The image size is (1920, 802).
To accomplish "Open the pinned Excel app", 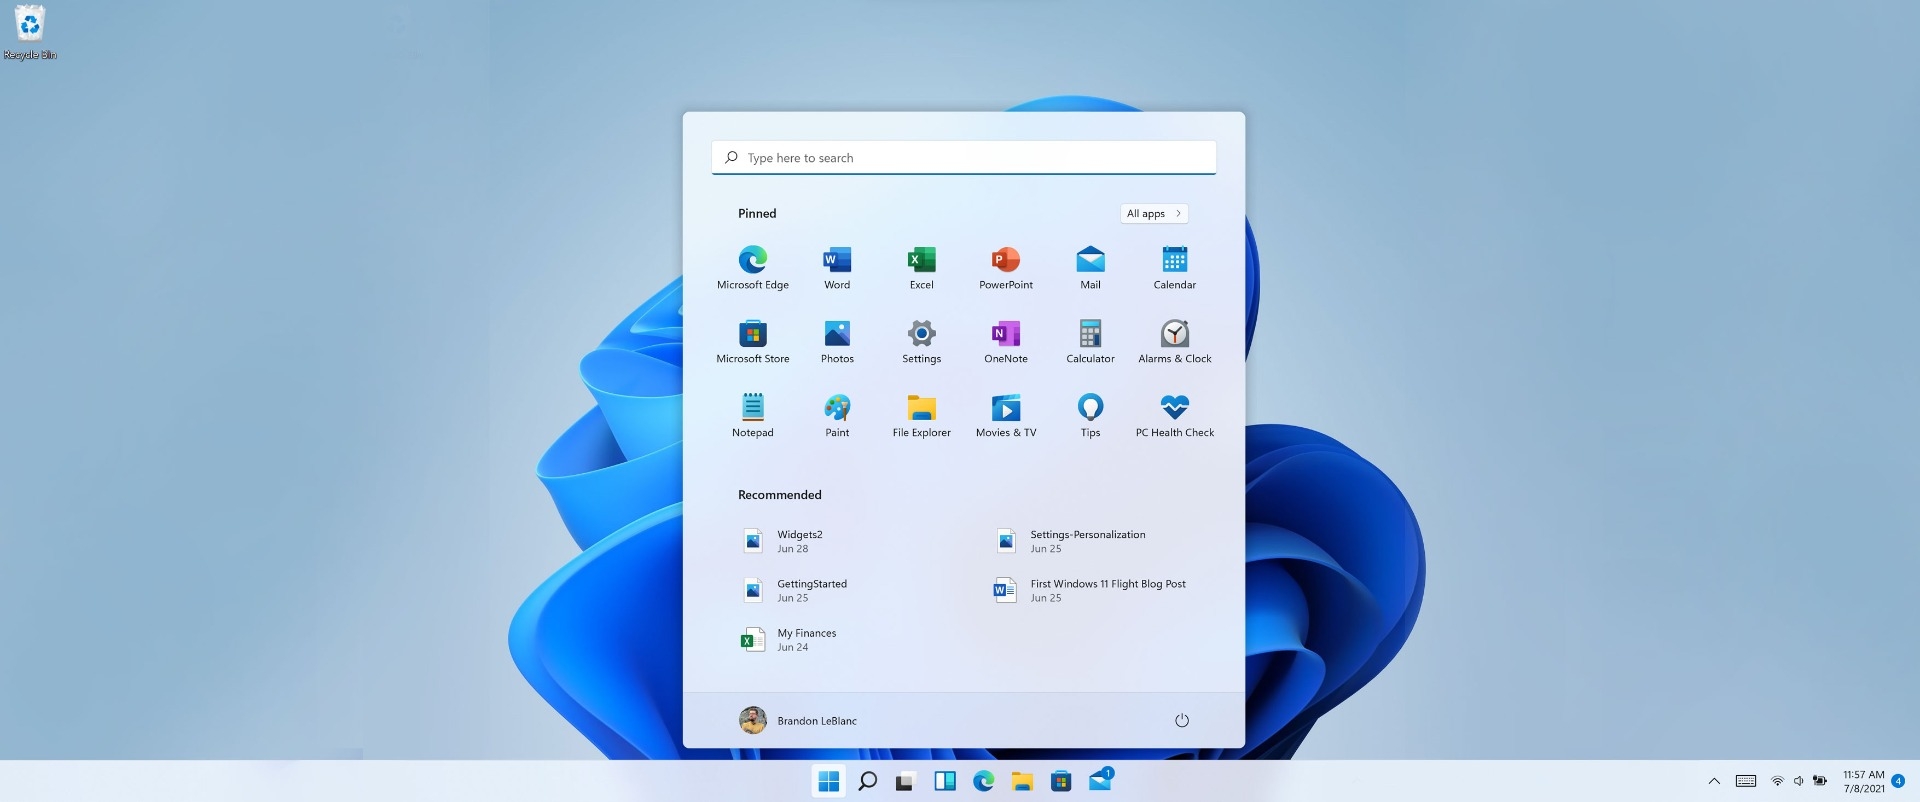I will point(921,267).
